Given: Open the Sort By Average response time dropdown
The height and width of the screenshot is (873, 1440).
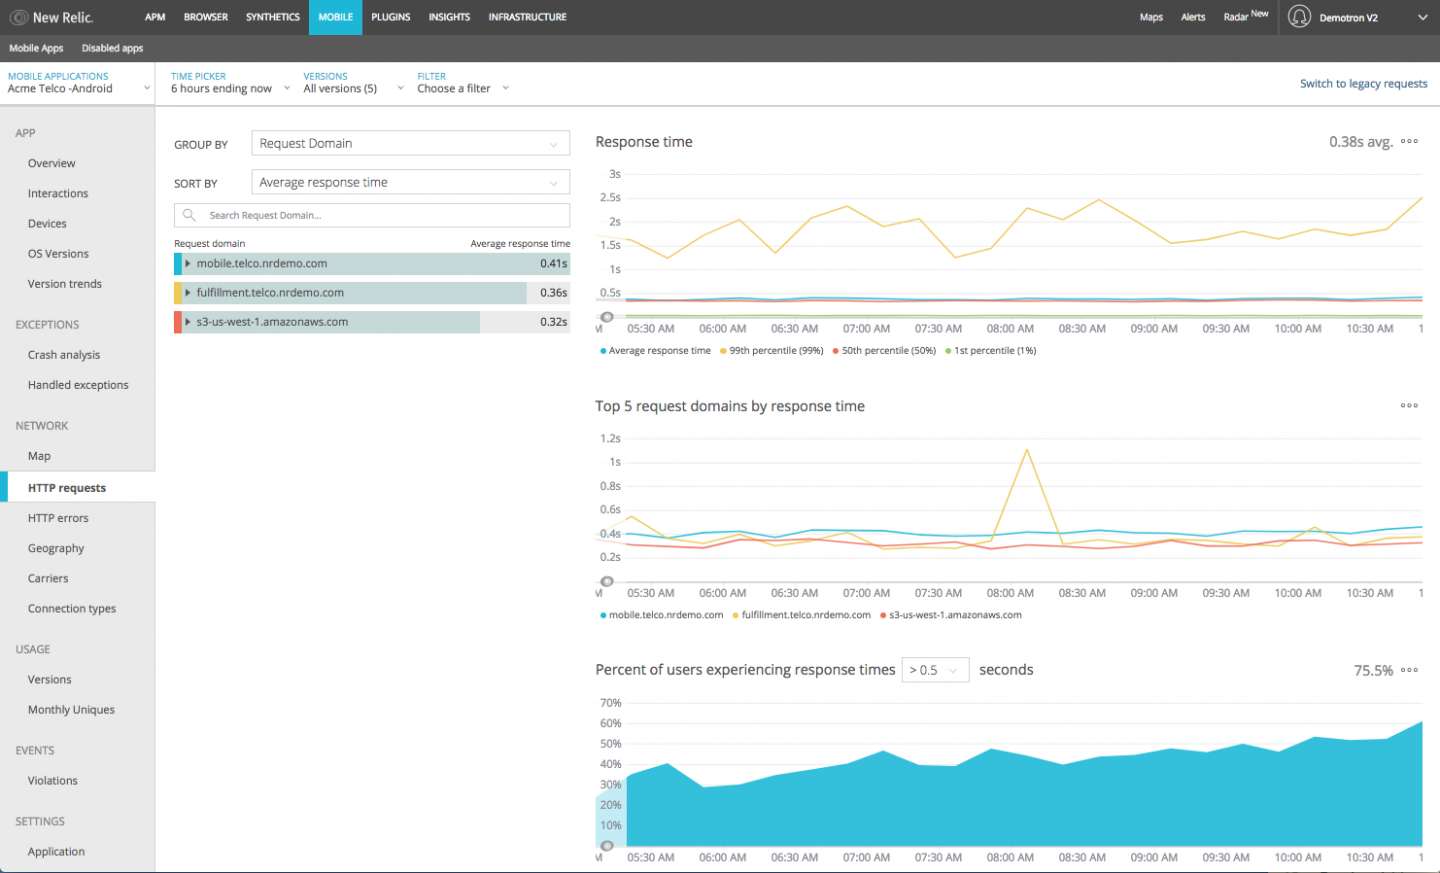Looking at the screenshot, I should (411, 182).
